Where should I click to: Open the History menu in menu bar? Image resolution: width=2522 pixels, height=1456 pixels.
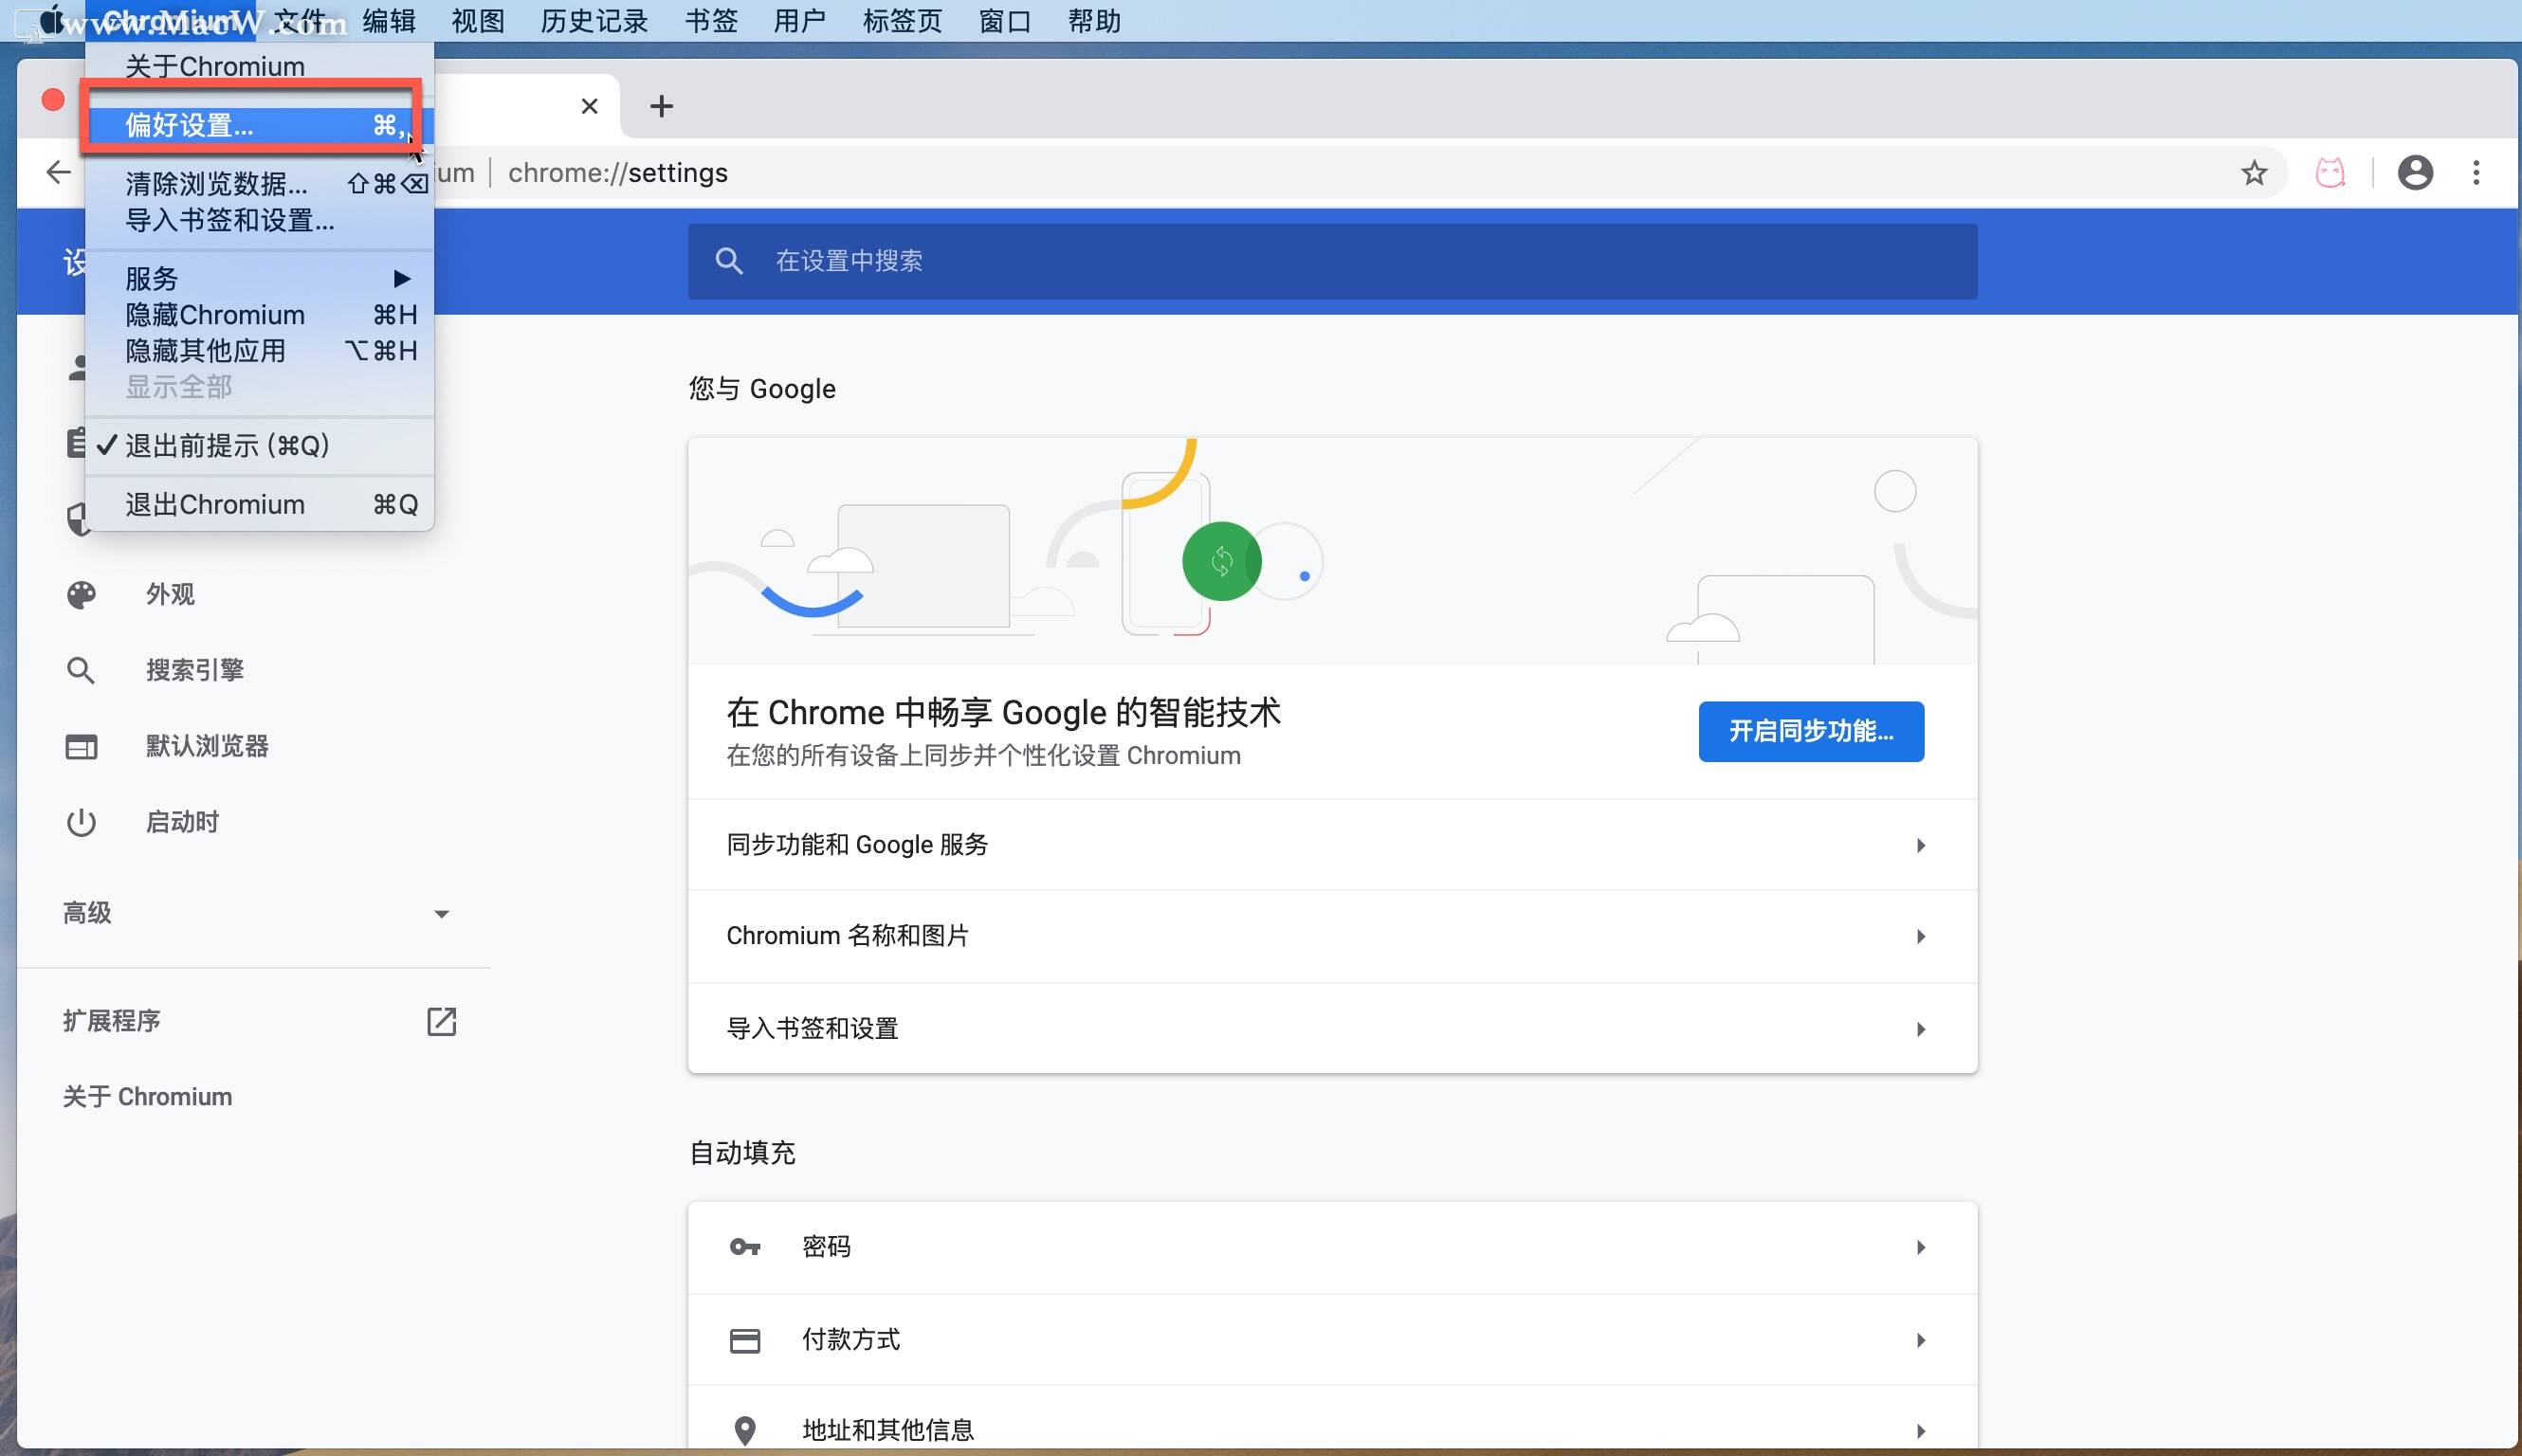coord(594,21)
